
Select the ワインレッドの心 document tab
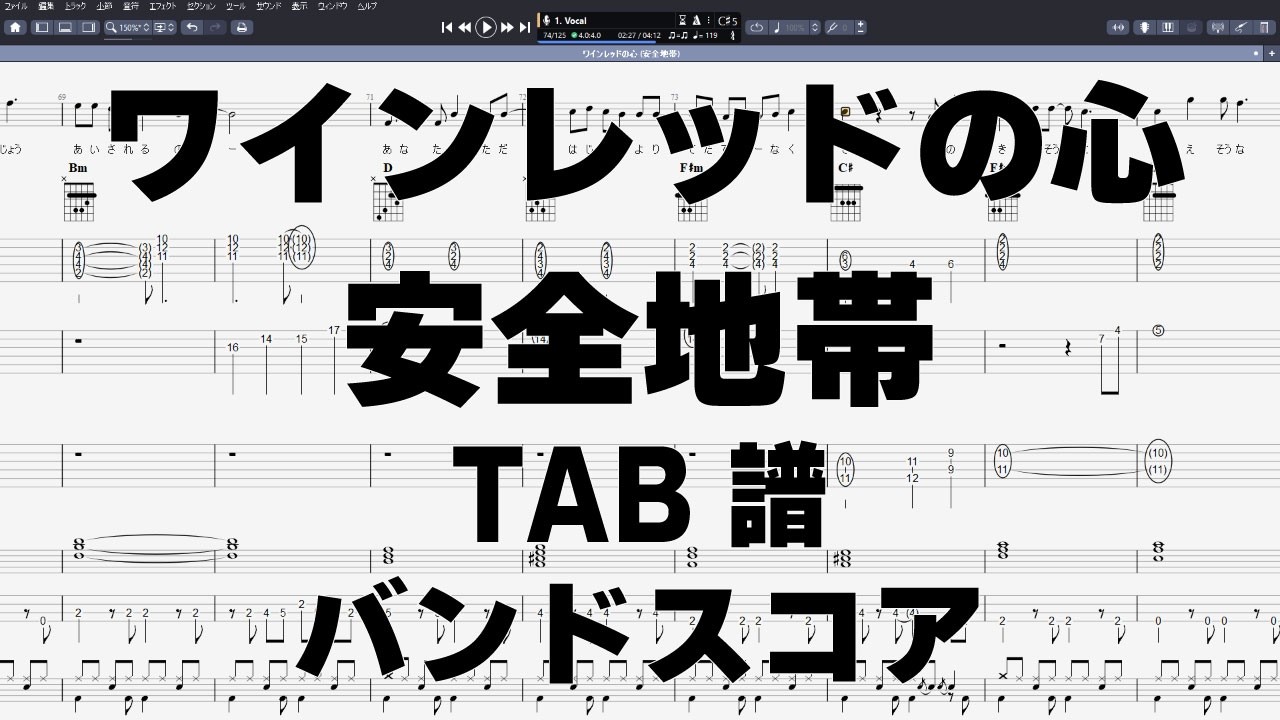coord(631,53)
